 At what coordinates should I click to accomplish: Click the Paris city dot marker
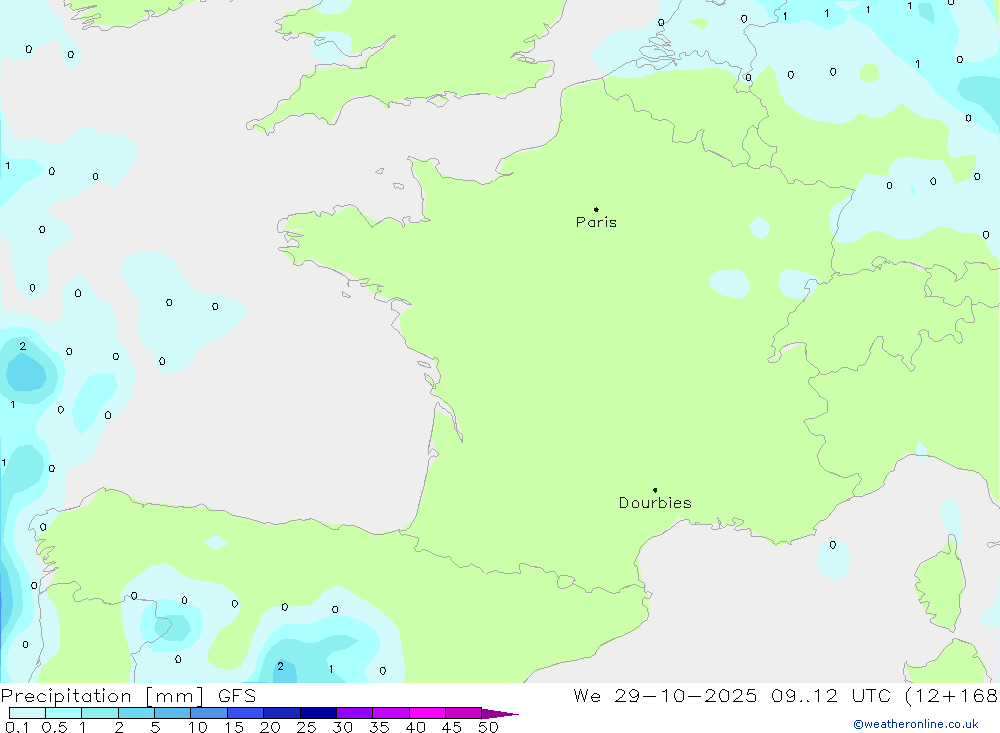(x=596, y=209)
